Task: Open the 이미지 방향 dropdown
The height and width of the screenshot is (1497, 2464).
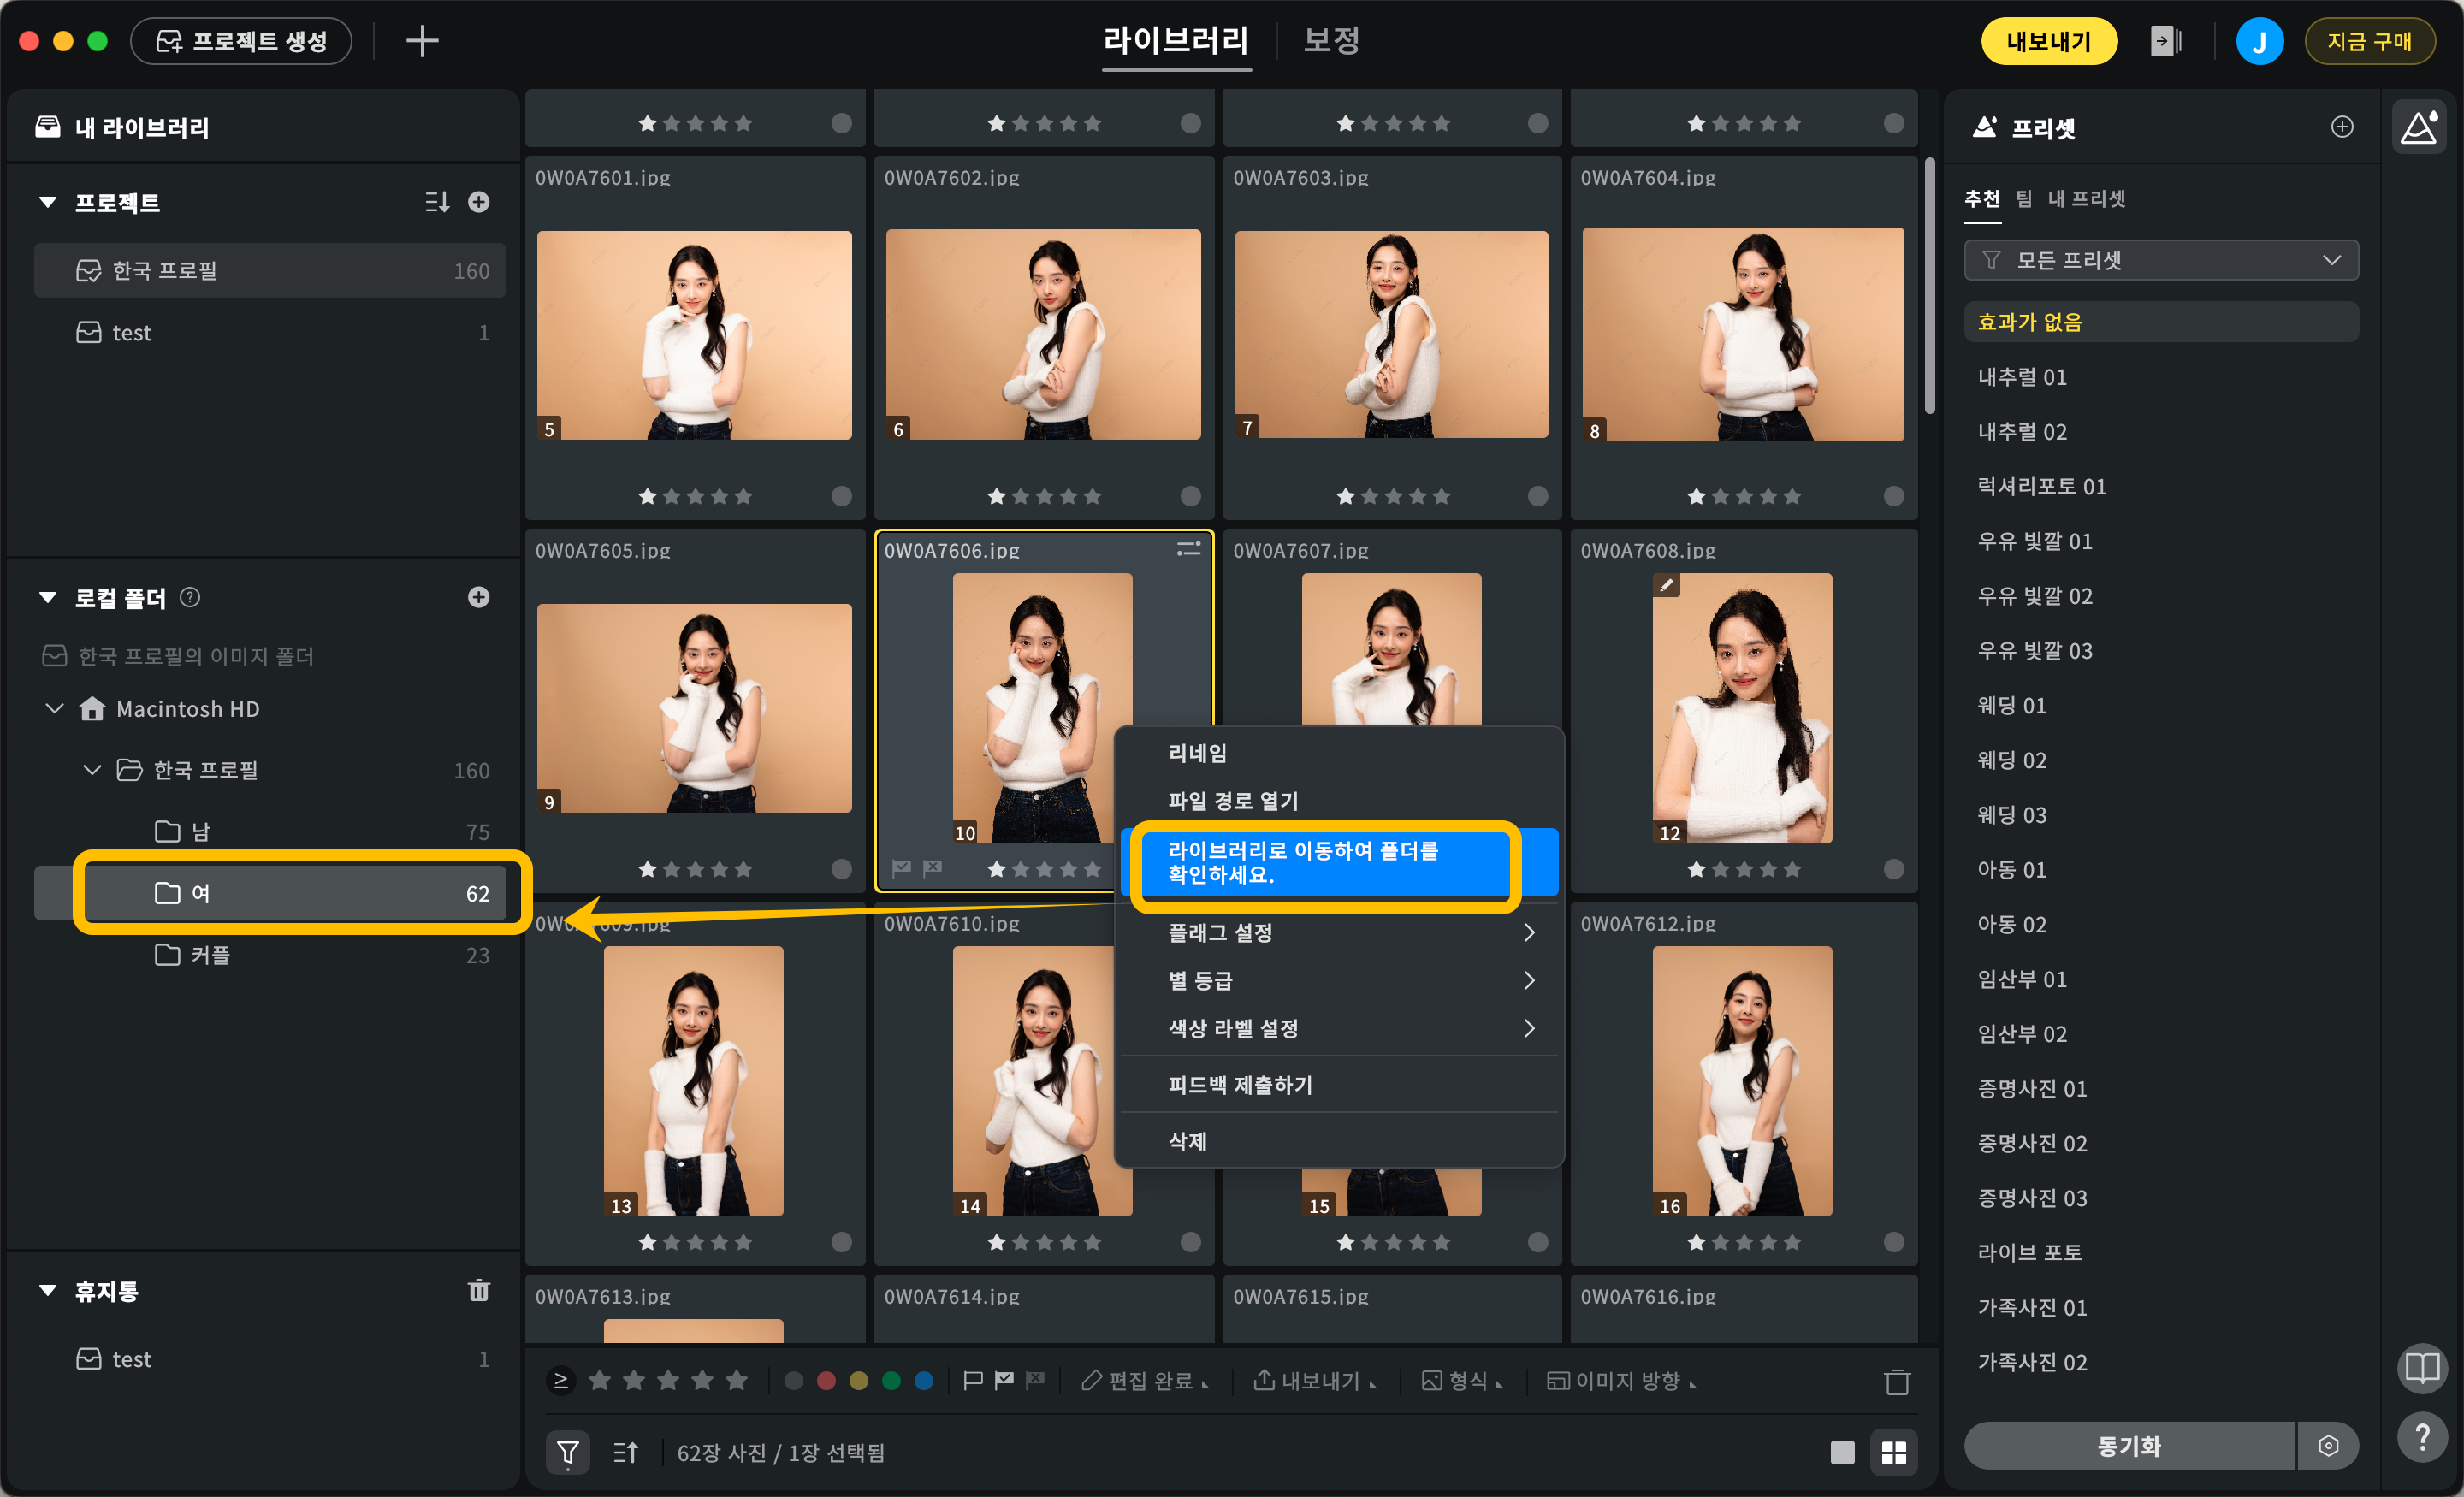Action: click(x=1621, y=1380)
